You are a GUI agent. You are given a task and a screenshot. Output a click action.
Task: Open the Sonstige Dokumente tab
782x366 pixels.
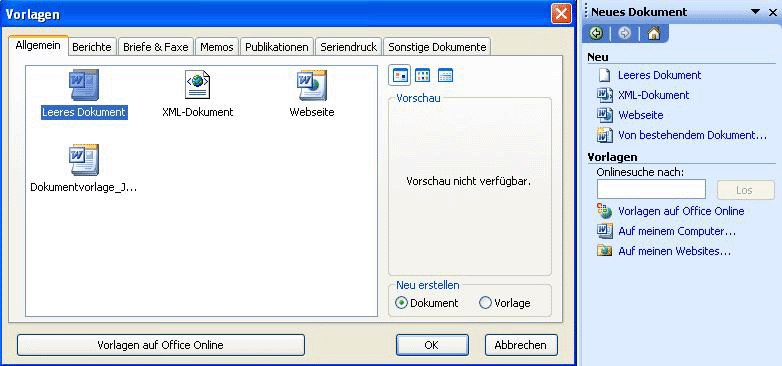click(437, 47)
